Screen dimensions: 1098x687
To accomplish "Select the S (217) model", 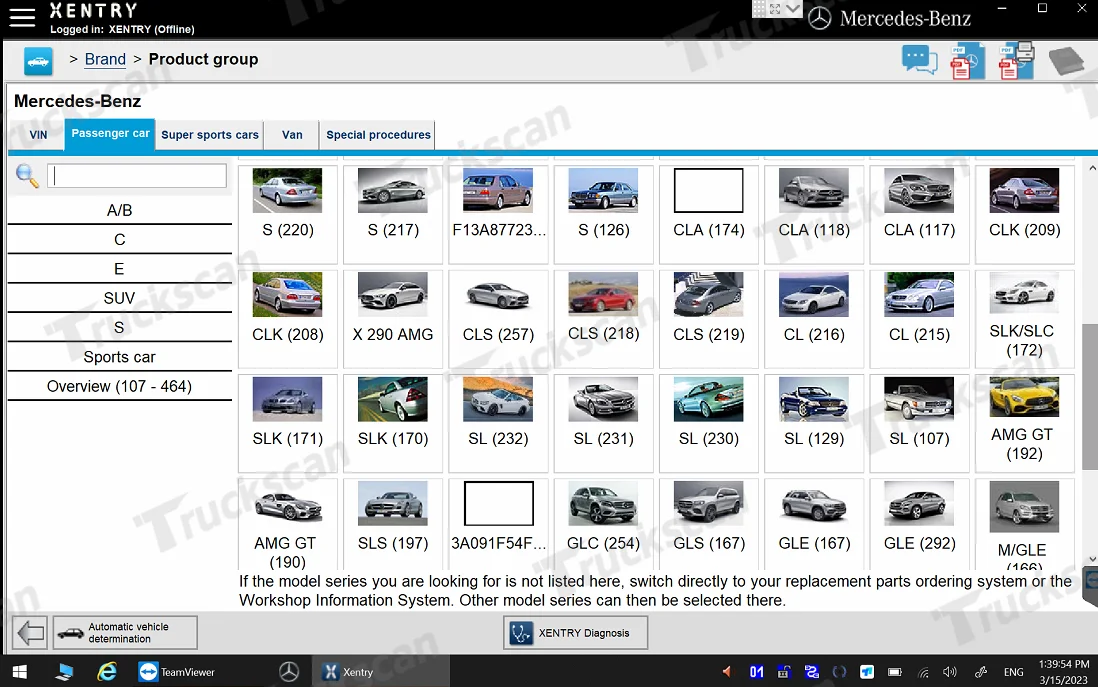I will (393, 214).
